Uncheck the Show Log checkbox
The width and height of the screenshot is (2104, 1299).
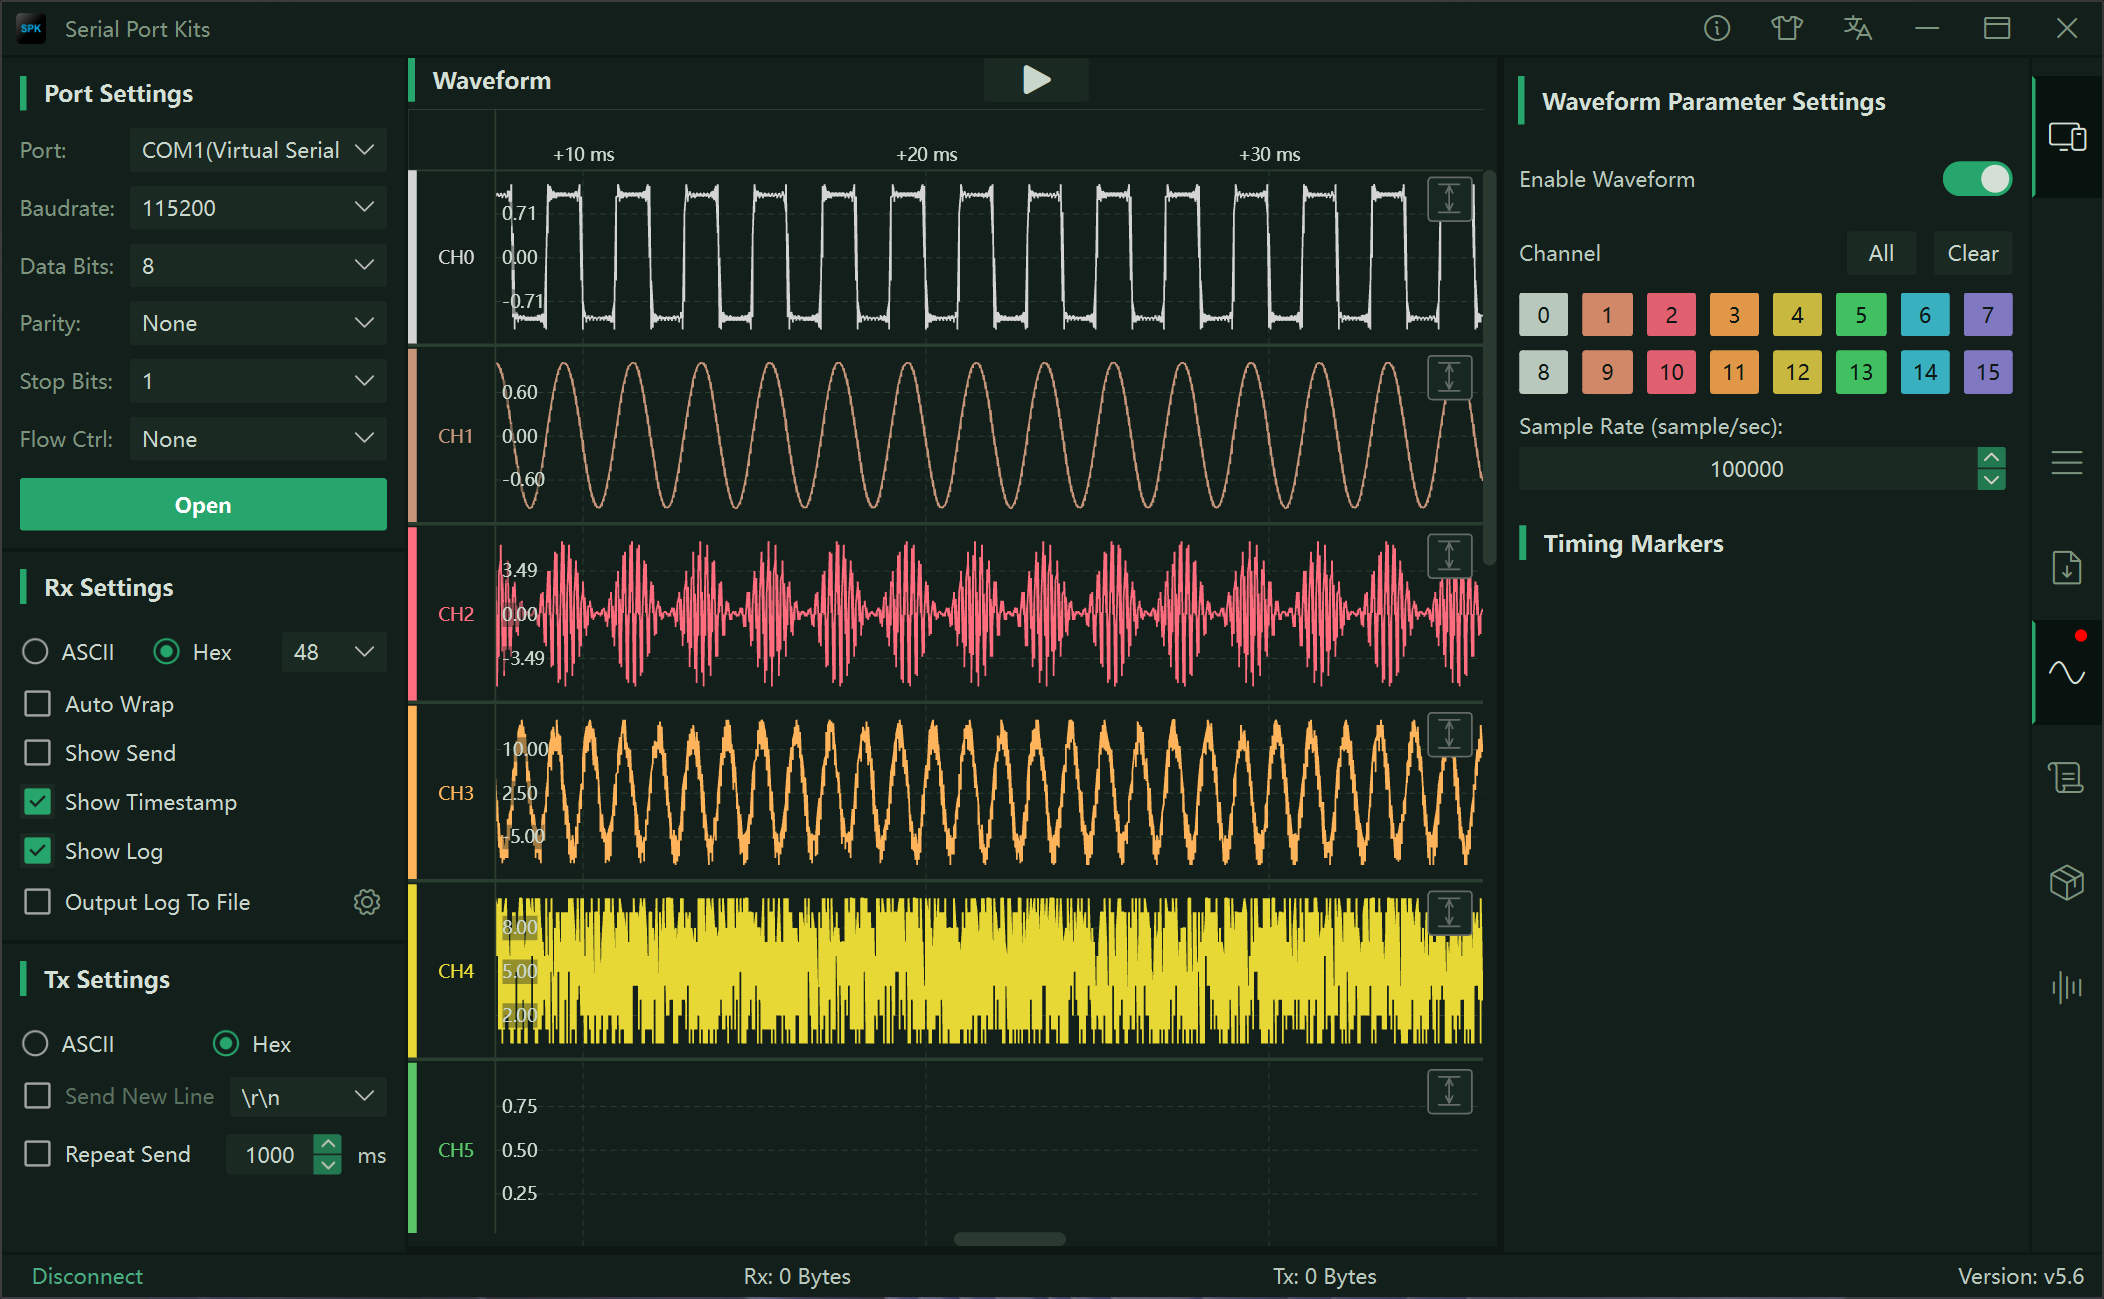37,851
